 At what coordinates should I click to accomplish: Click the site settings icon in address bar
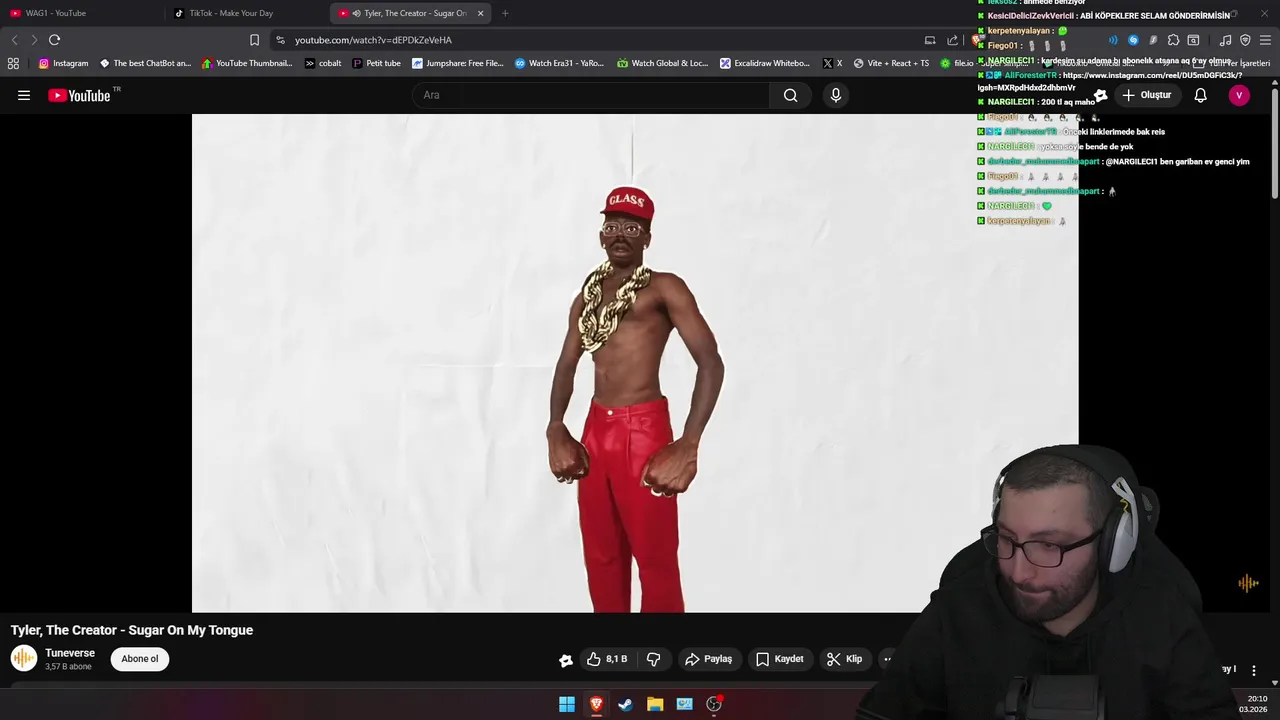click(x=280, y=40)
